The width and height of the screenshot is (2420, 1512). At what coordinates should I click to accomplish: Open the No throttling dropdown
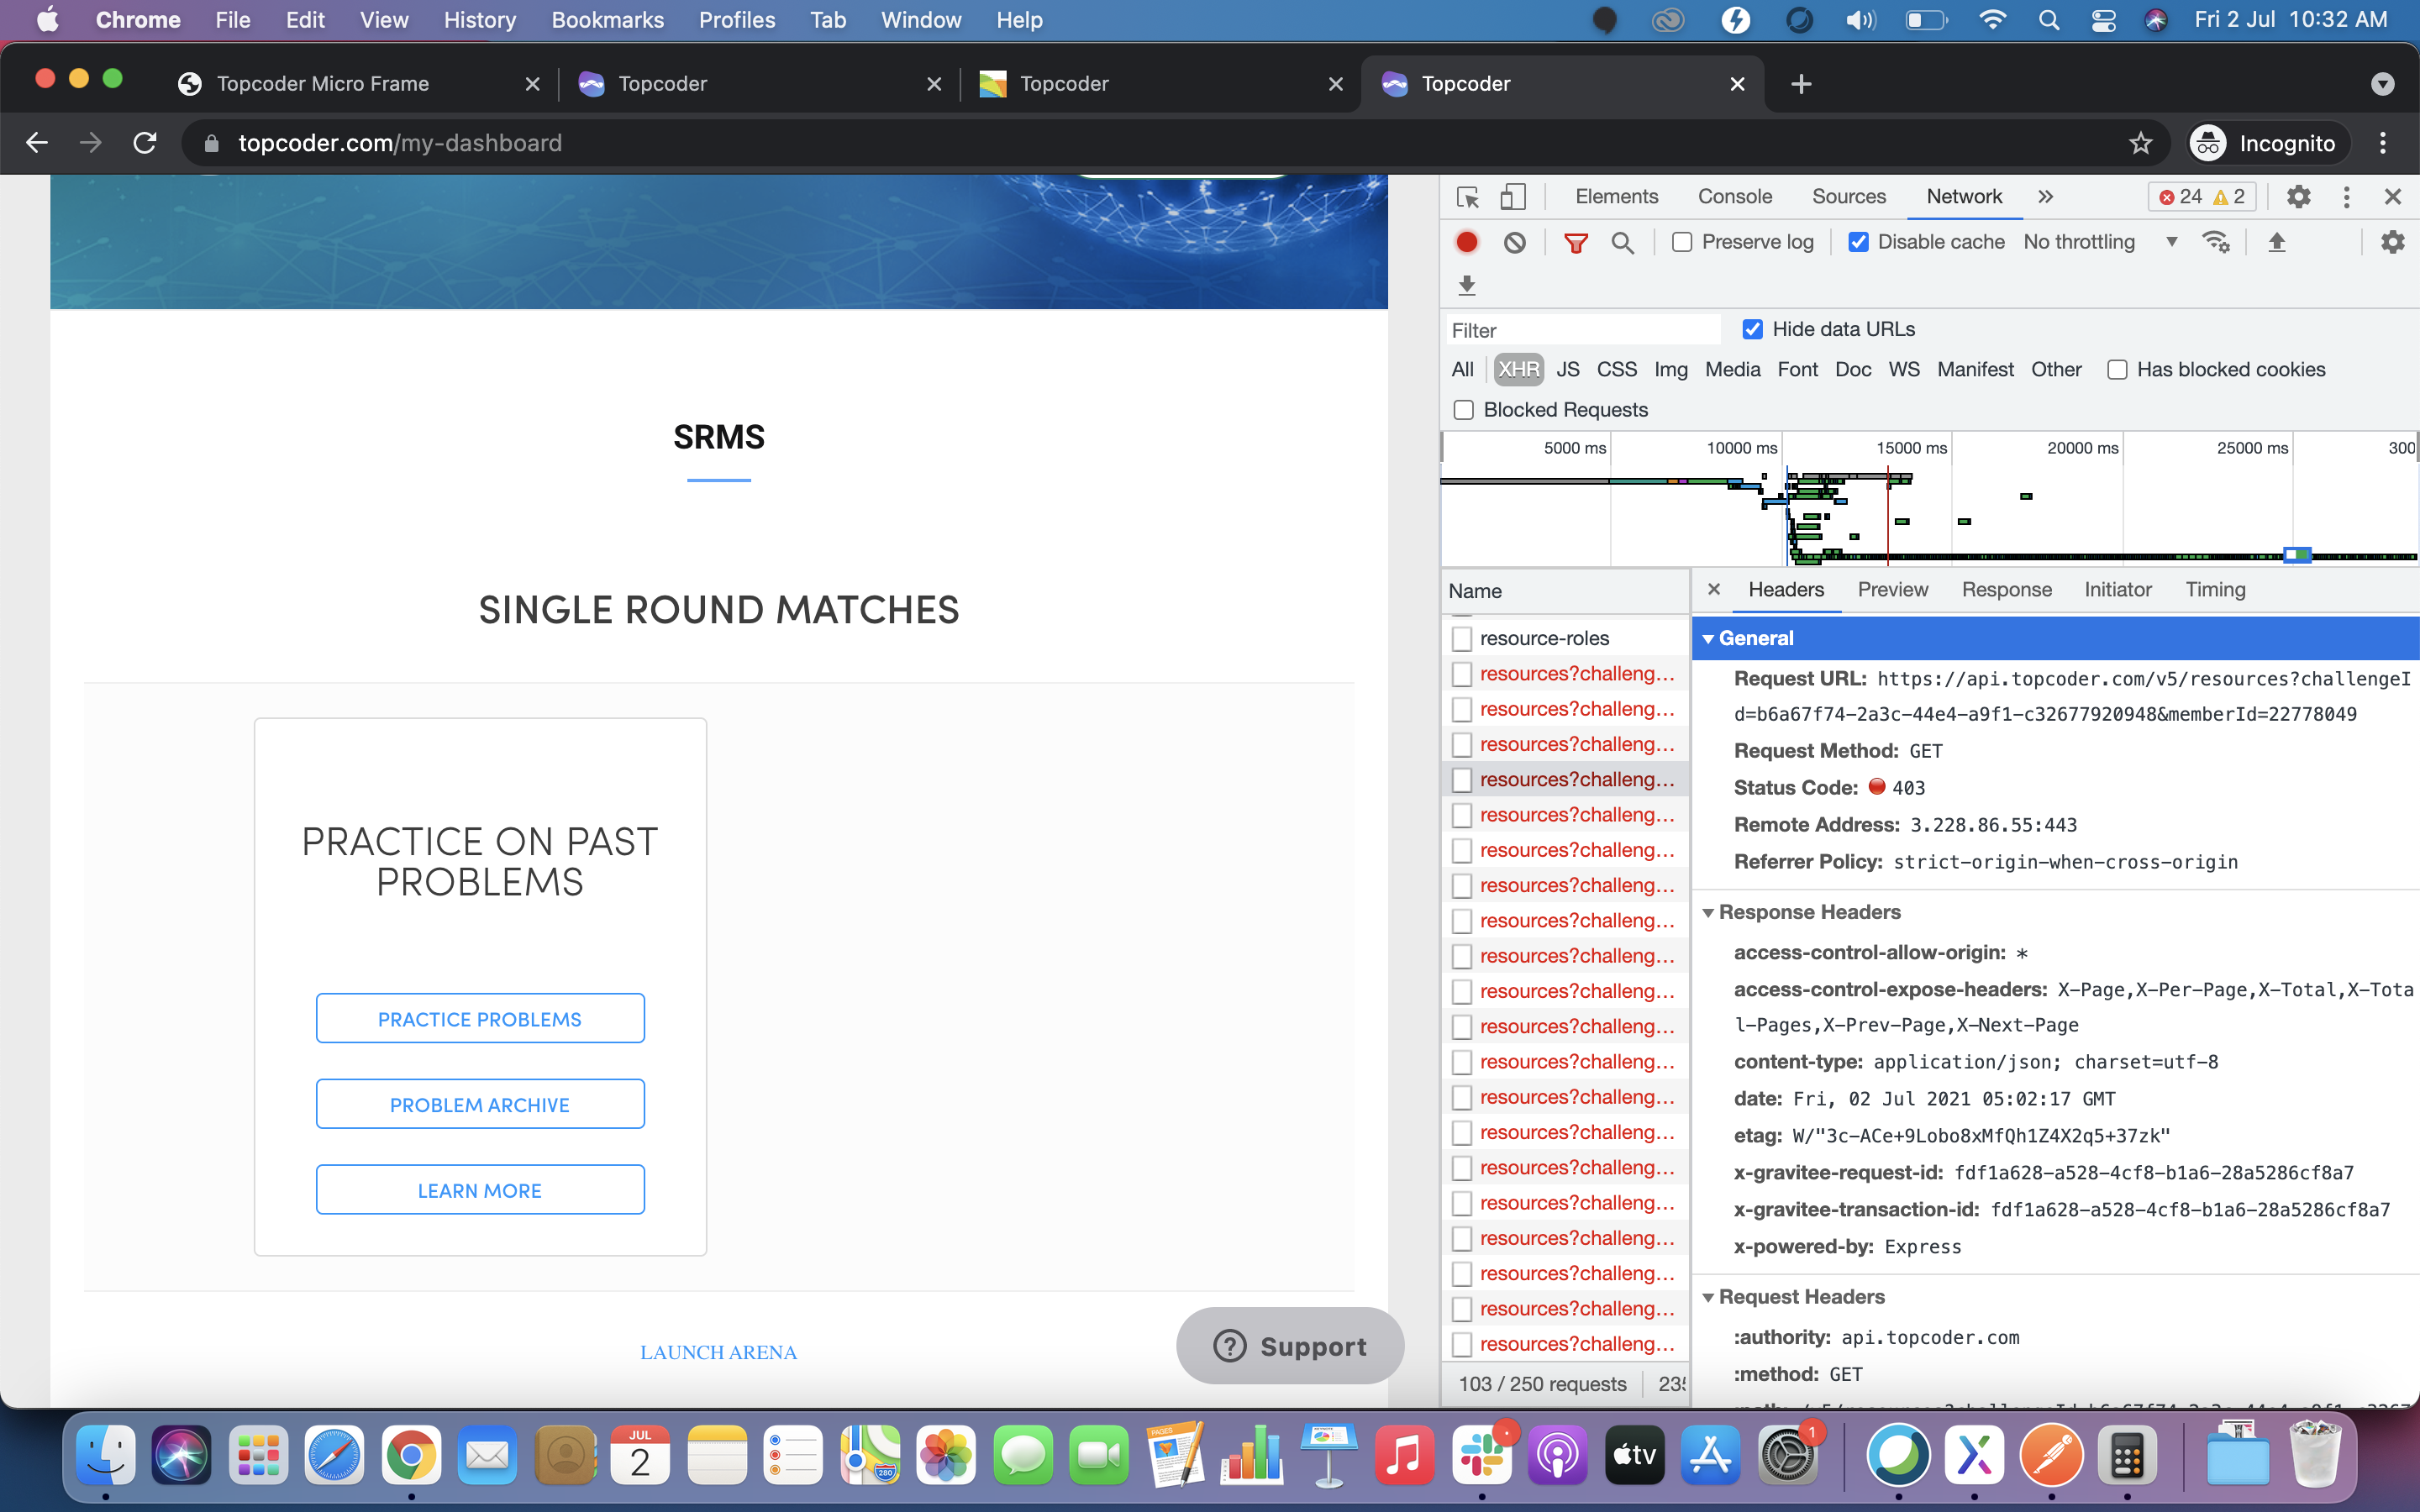(2099, 242)
